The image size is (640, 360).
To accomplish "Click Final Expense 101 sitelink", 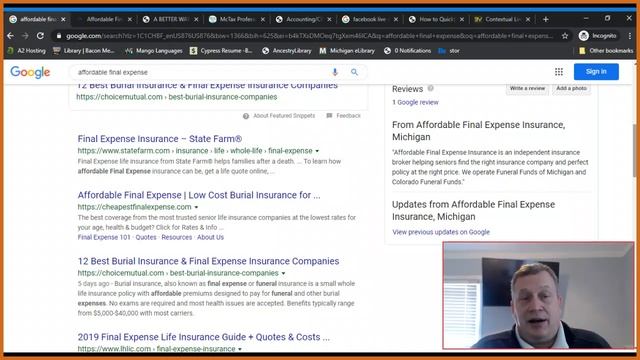I will 104,237.
